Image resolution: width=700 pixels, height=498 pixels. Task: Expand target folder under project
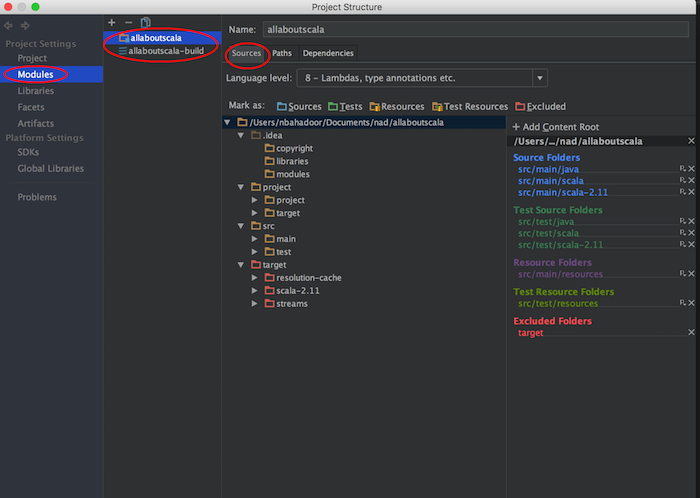click(254, 213)
